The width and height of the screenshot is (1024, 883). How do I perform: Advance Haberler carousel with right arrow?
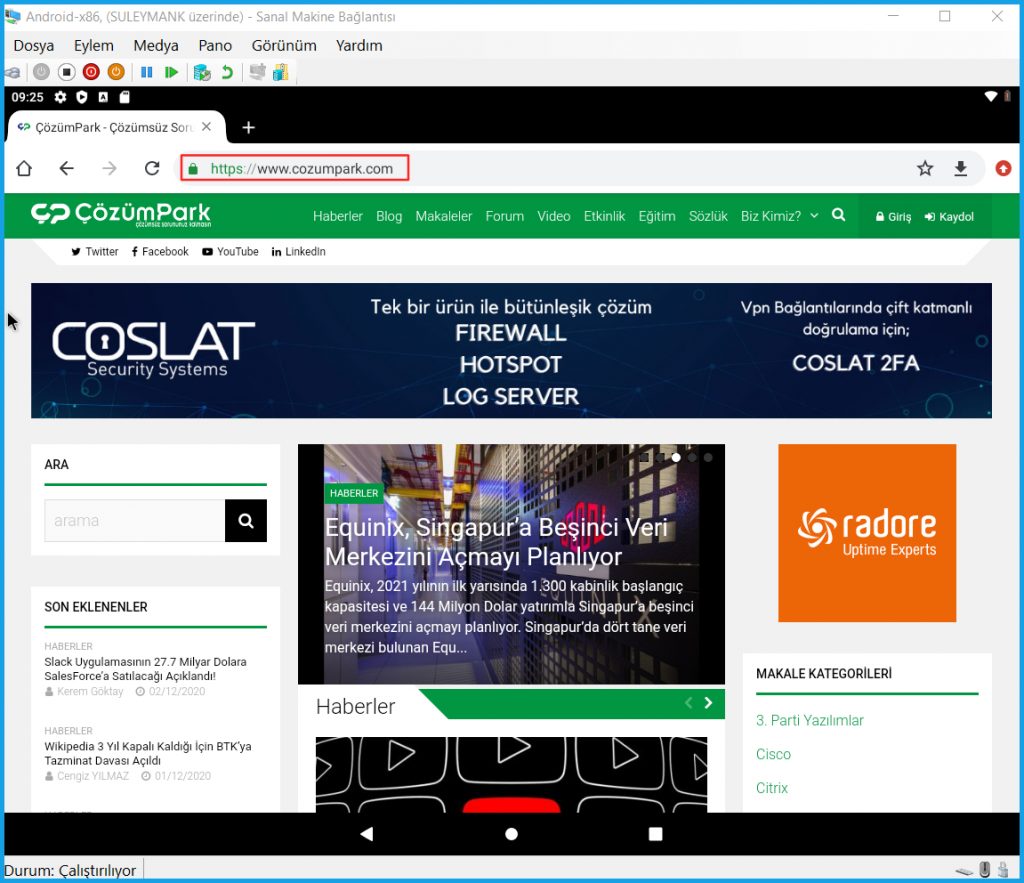coord(708,703)
